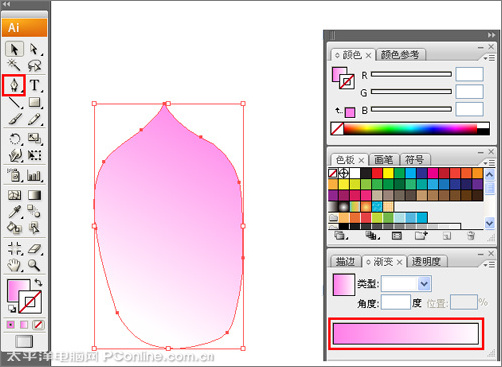Select the Column Graph tool
The width and height of the screenshot is (502, 367).
[x=34, y=175]
